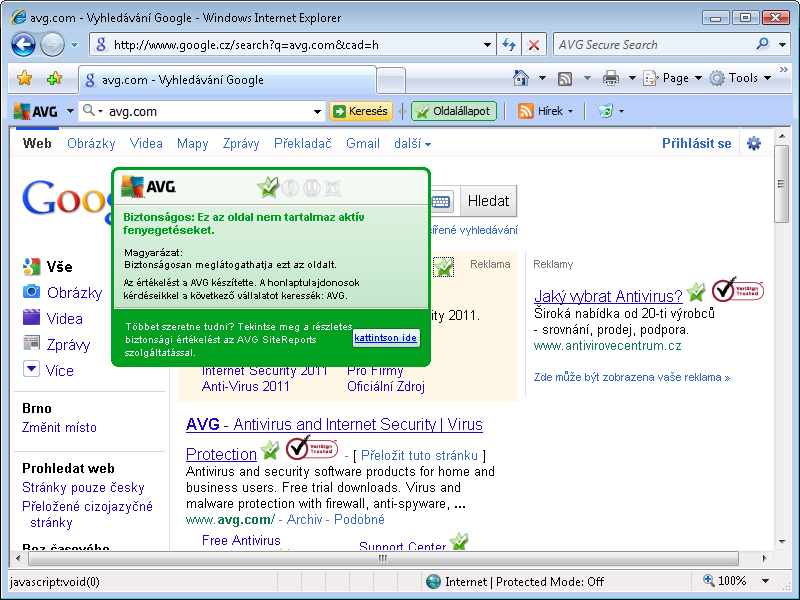Viewport: 800px width, 600px height.
Task: Click the AVG logo on the AVG toolbar
Action: (35, 111)
